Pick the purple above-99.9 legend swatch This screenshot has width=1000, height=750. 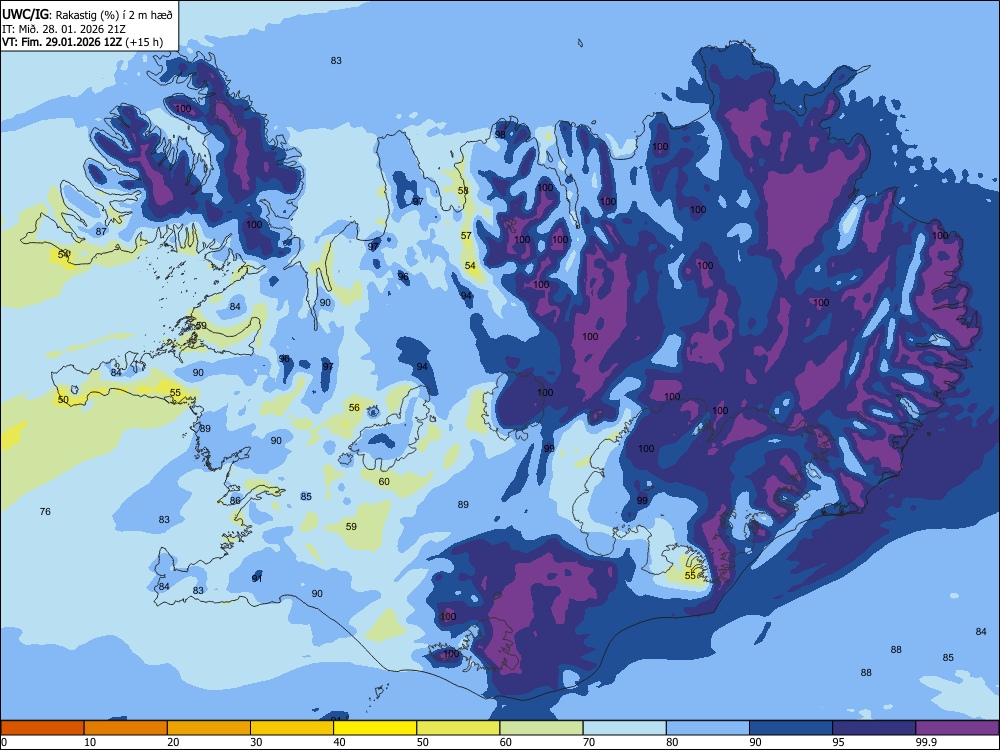click(957, 728)
